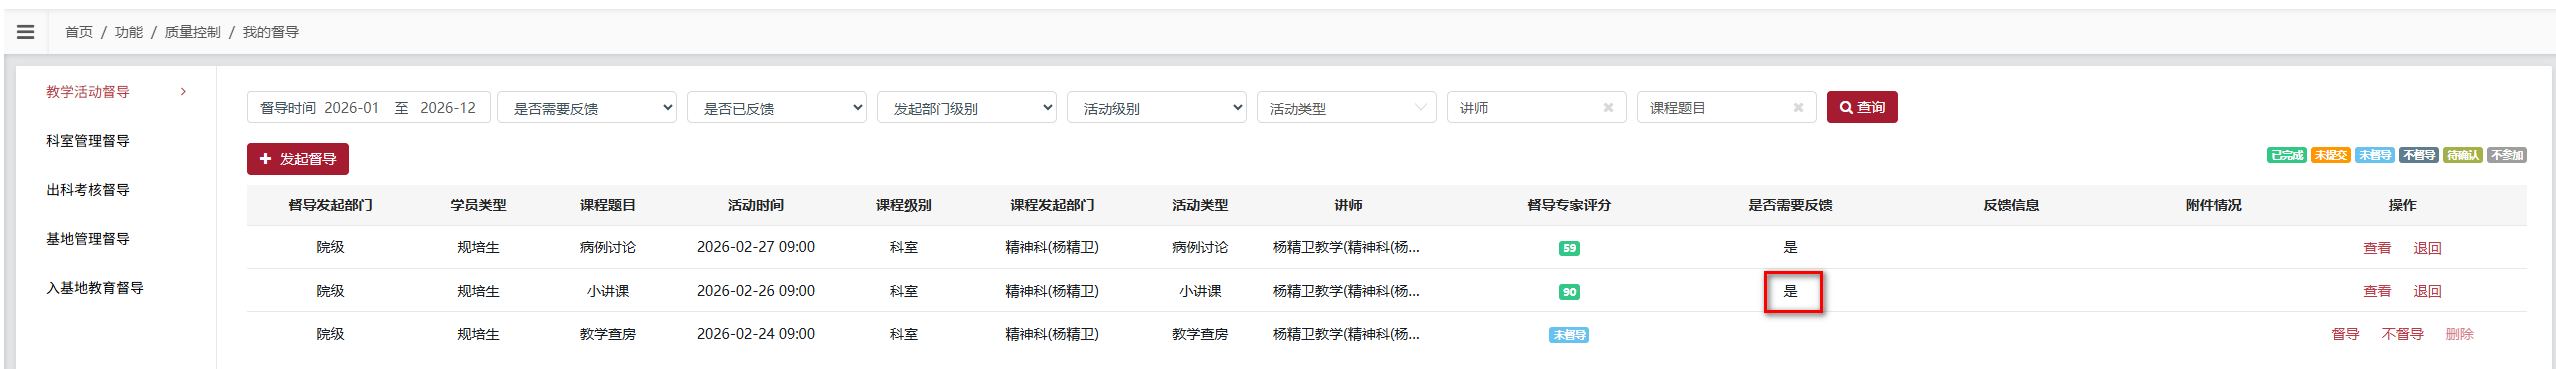Screen dimensions: 2556x369
Task: Click the 发起督导 button
Action: click(x=298, y=159)
